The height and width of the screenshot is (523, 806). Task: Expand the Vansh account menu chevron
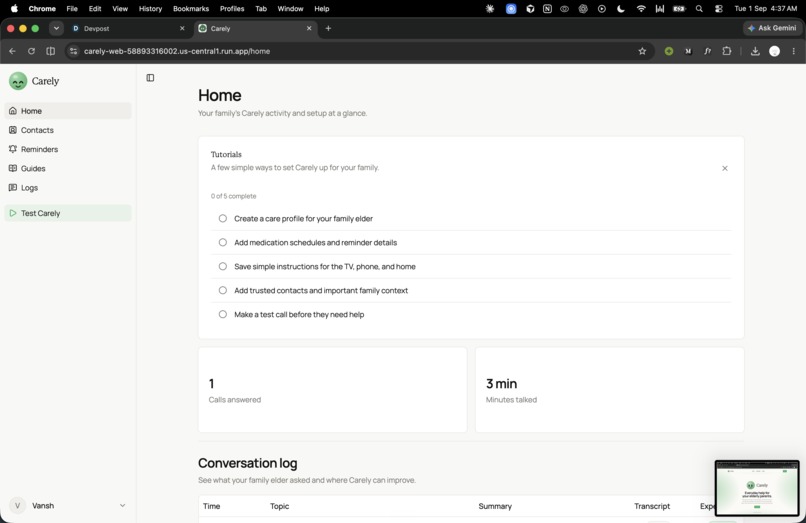coord(122,506)
